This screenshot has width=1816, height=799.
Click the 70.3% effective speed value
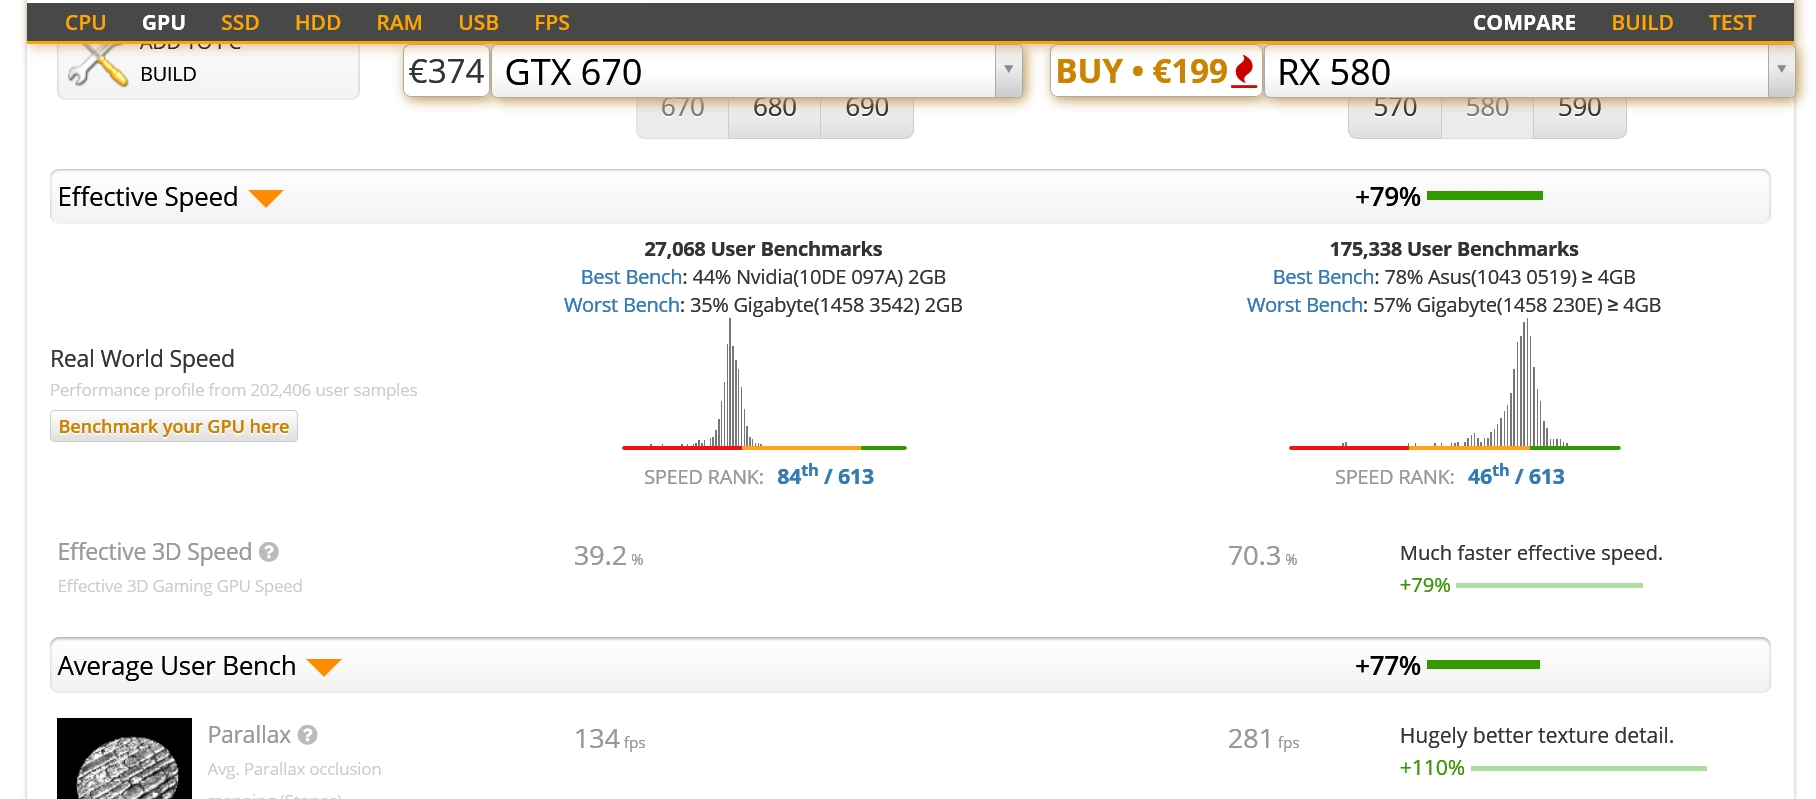[x=1262, y=556]
